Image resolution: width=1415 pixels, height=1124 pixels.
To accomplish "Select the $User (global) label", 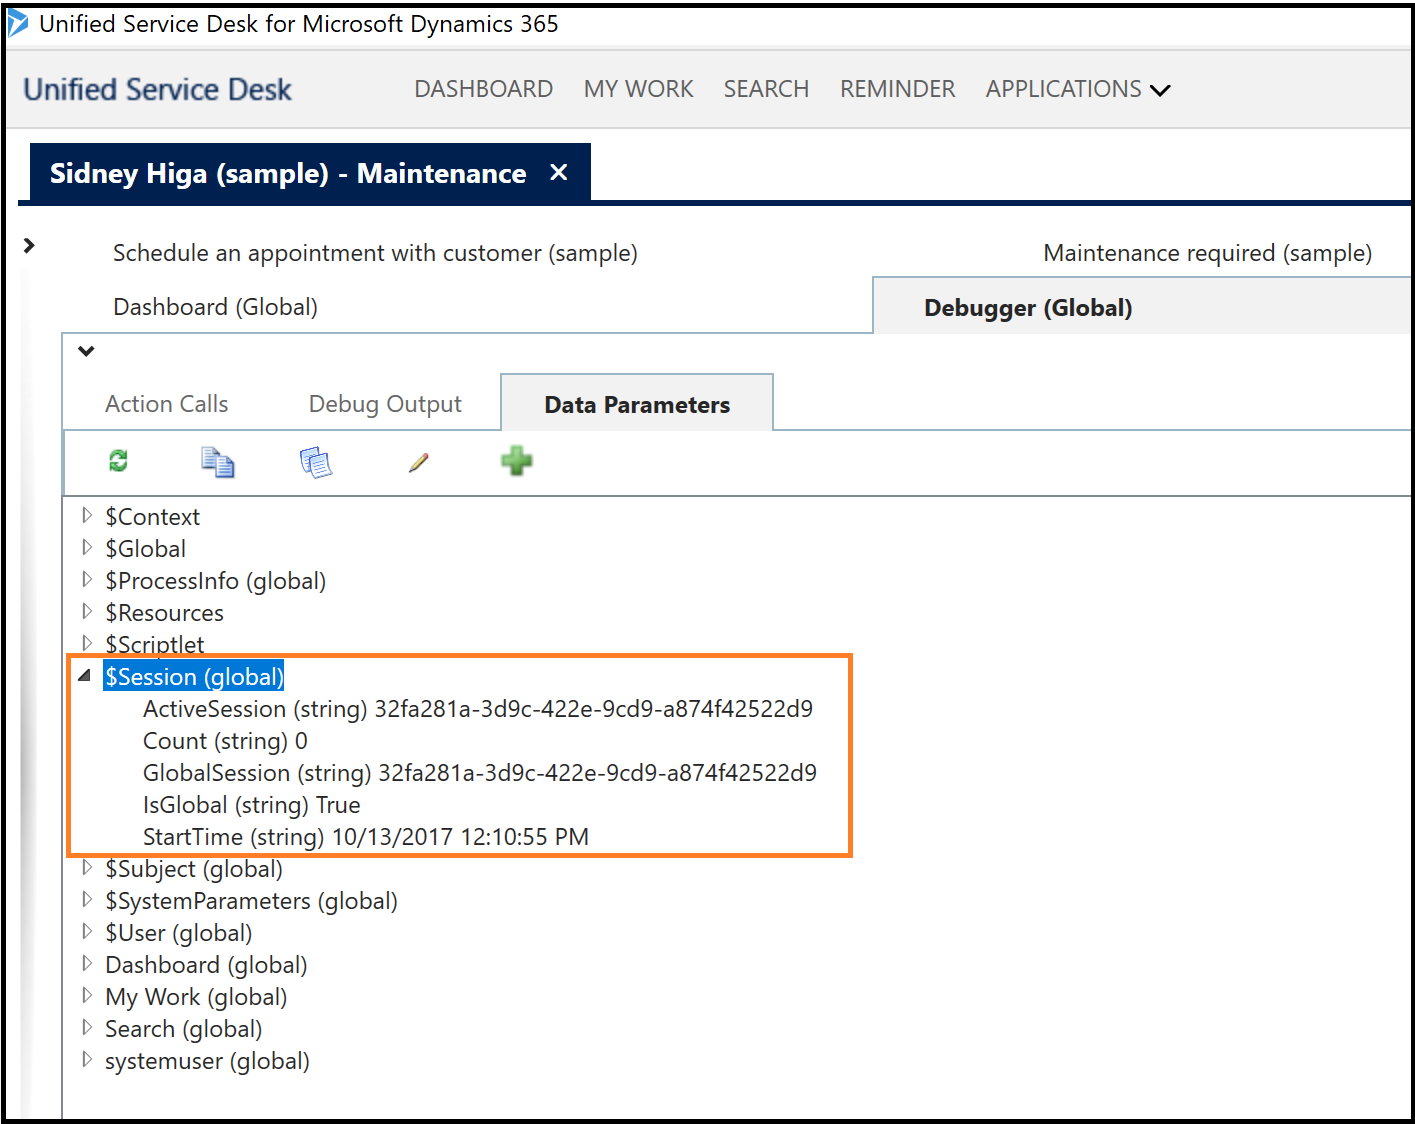I will [x=178, y=932].
